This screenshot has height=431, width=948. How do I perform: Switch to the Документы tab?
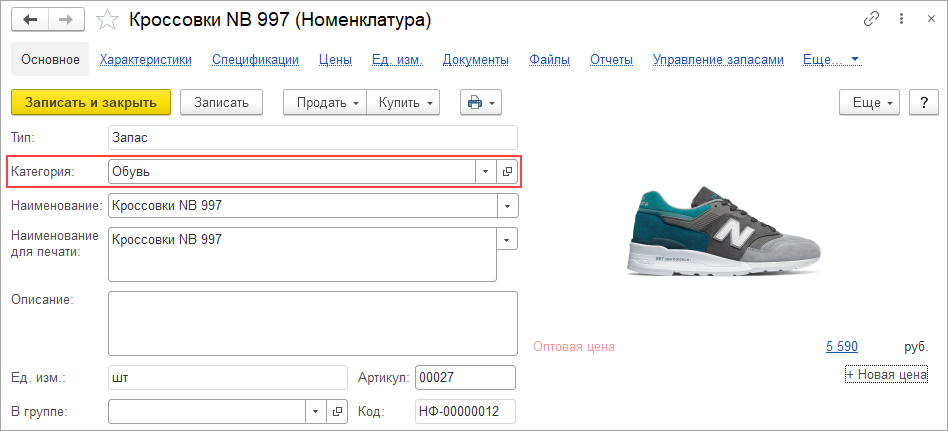click(x=476, y=59)
